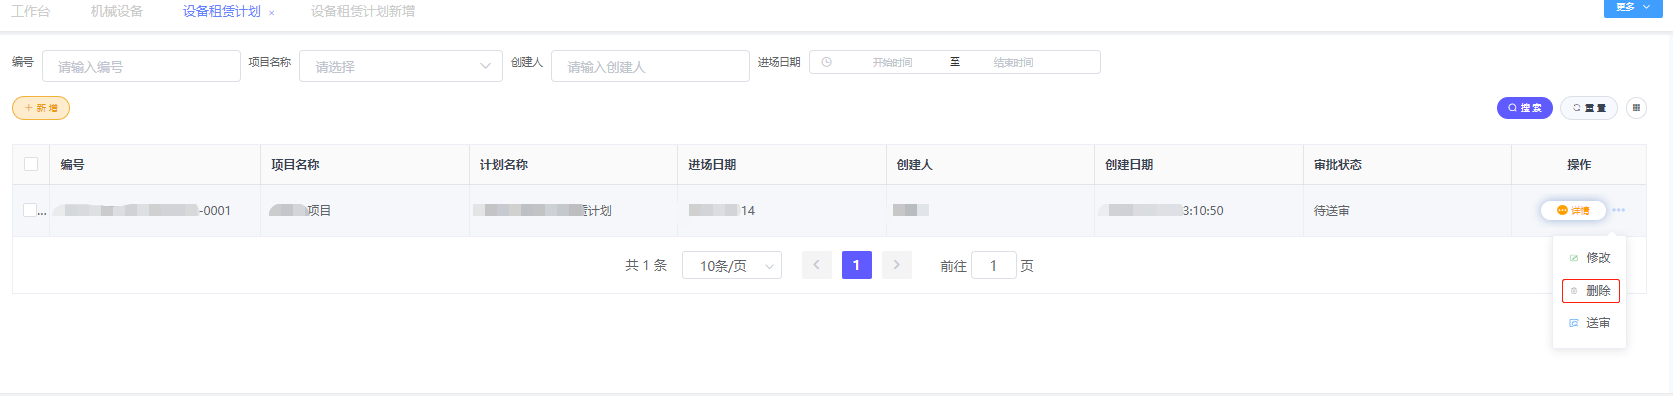Click the previous page arrow
The width and height of the screenshot is (1673, 396).
(x=817, y=265)
